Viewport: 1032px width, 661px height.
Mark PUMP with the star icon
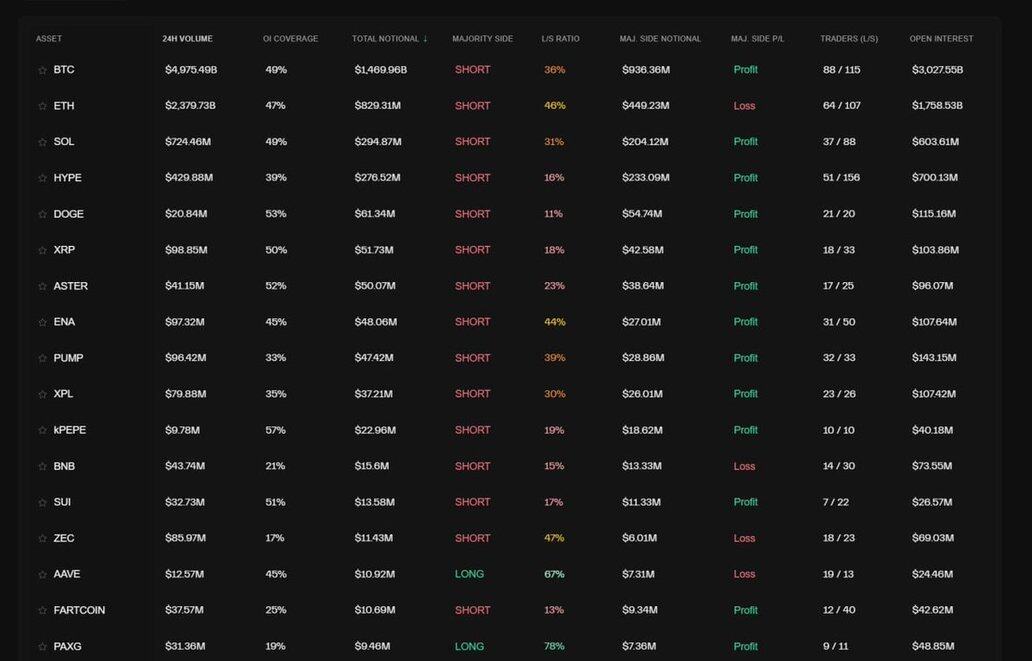[x=42, y=358]
